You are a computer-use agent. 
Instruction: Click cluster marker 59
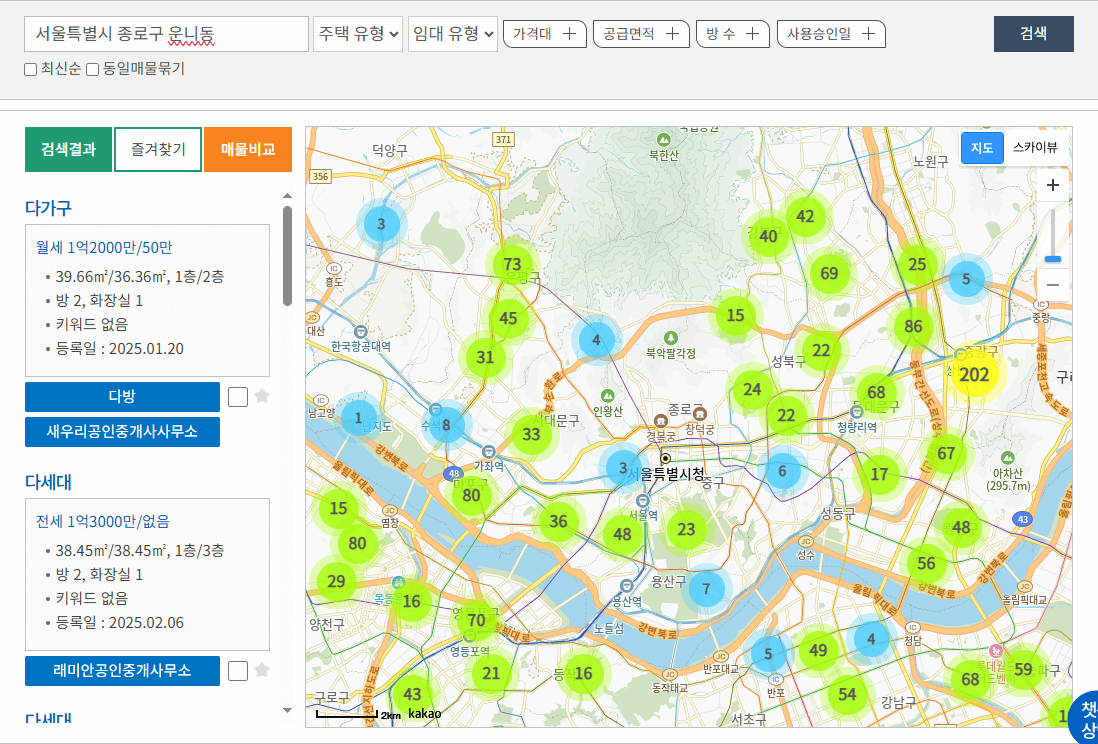point(1023,669)
